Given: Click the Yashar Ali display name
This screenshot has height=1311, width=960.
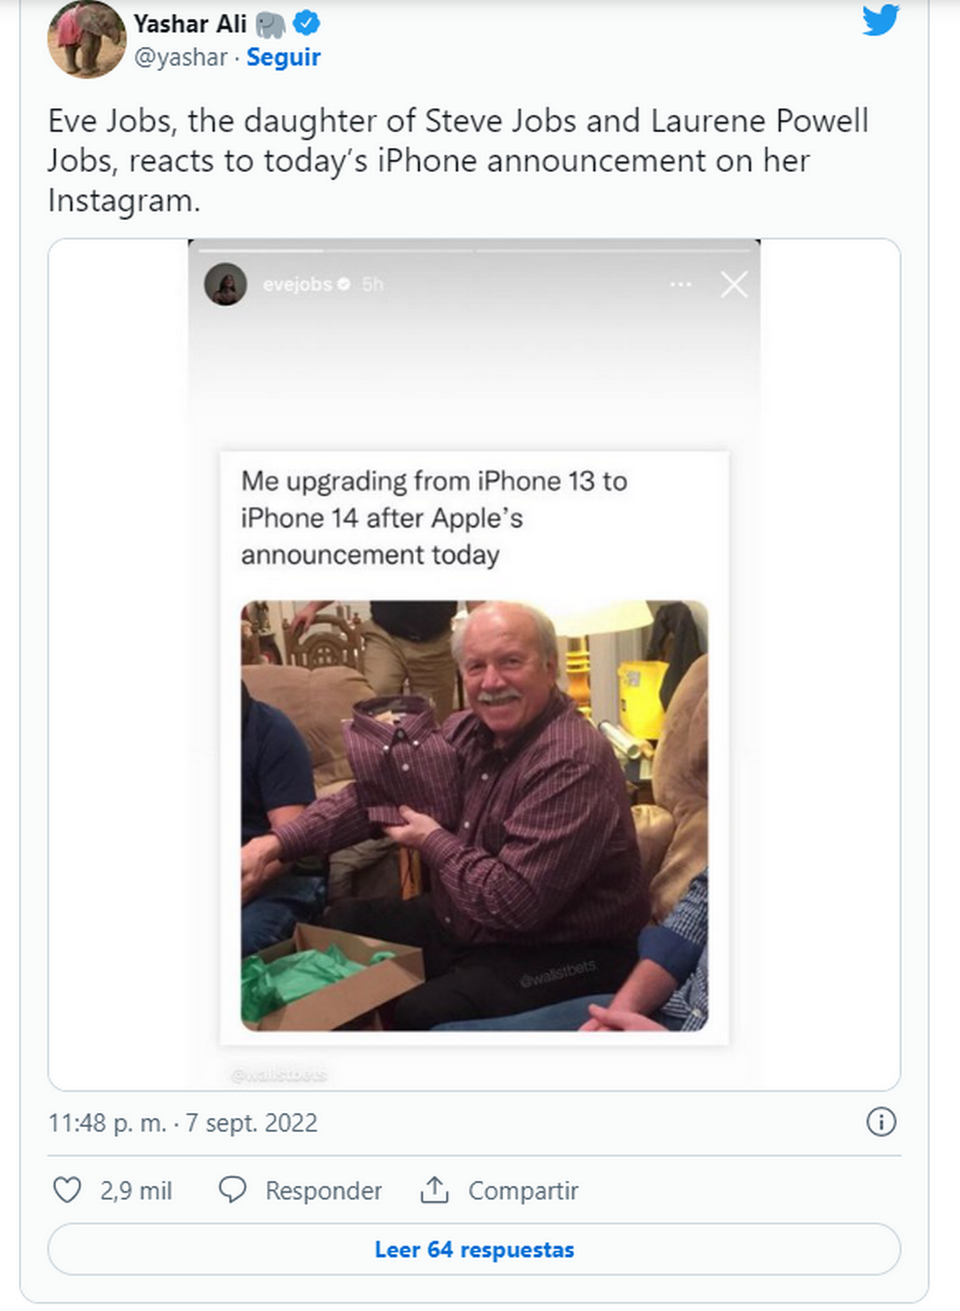Looking at the screenshot, I should [x=190, y=23].
